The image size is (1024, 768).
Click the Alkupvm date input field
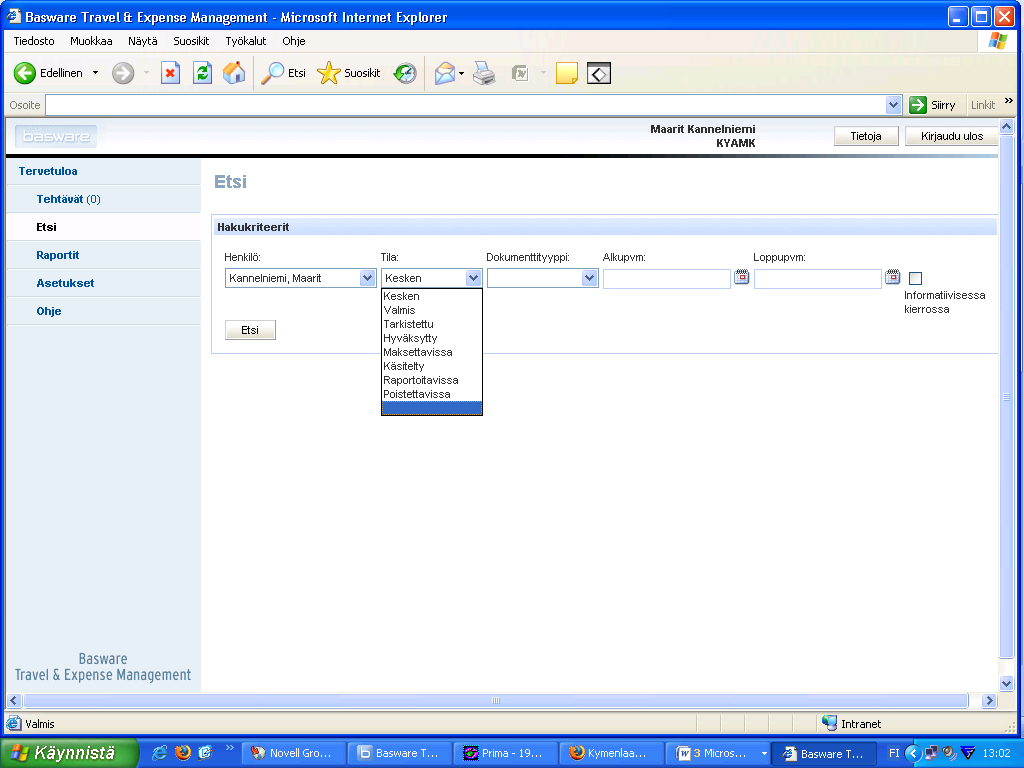point(666,278)
